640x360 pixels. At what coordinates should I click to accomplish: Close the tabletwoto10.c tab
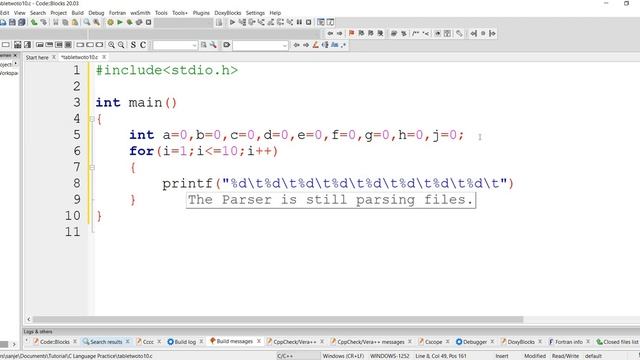coord(104,58)
